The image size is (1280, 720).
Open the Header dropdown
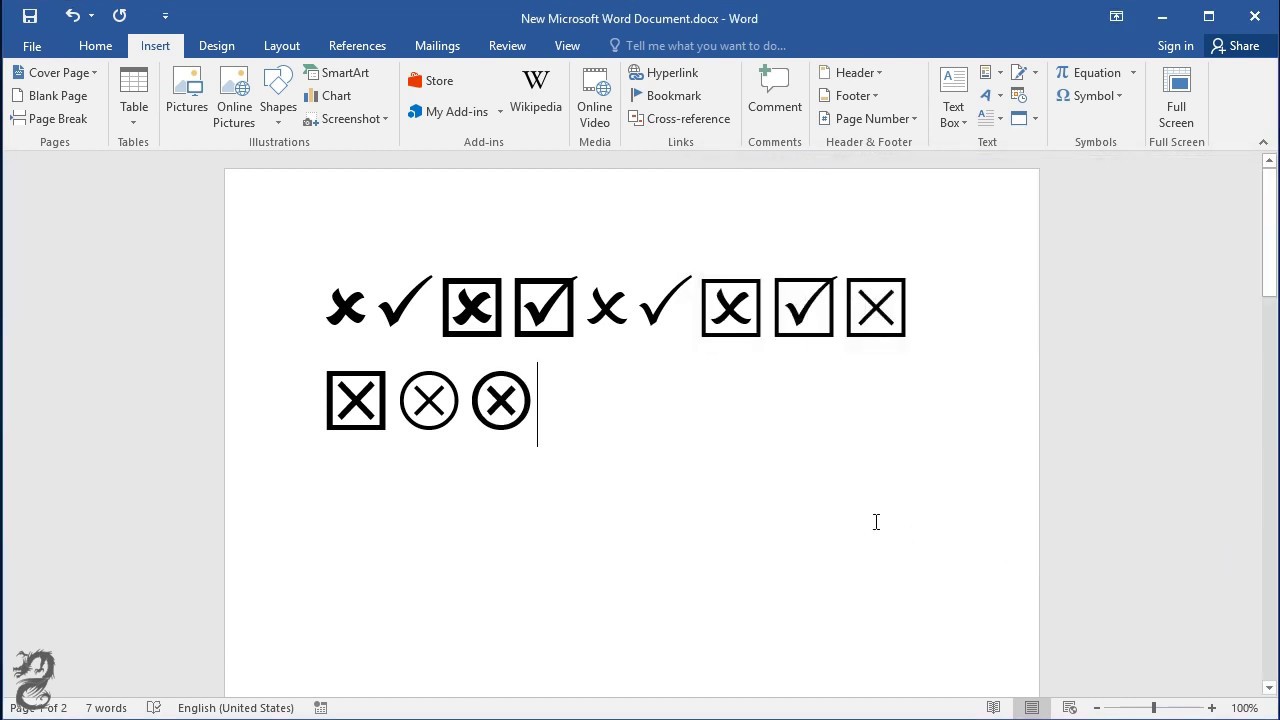pos(850,73)
